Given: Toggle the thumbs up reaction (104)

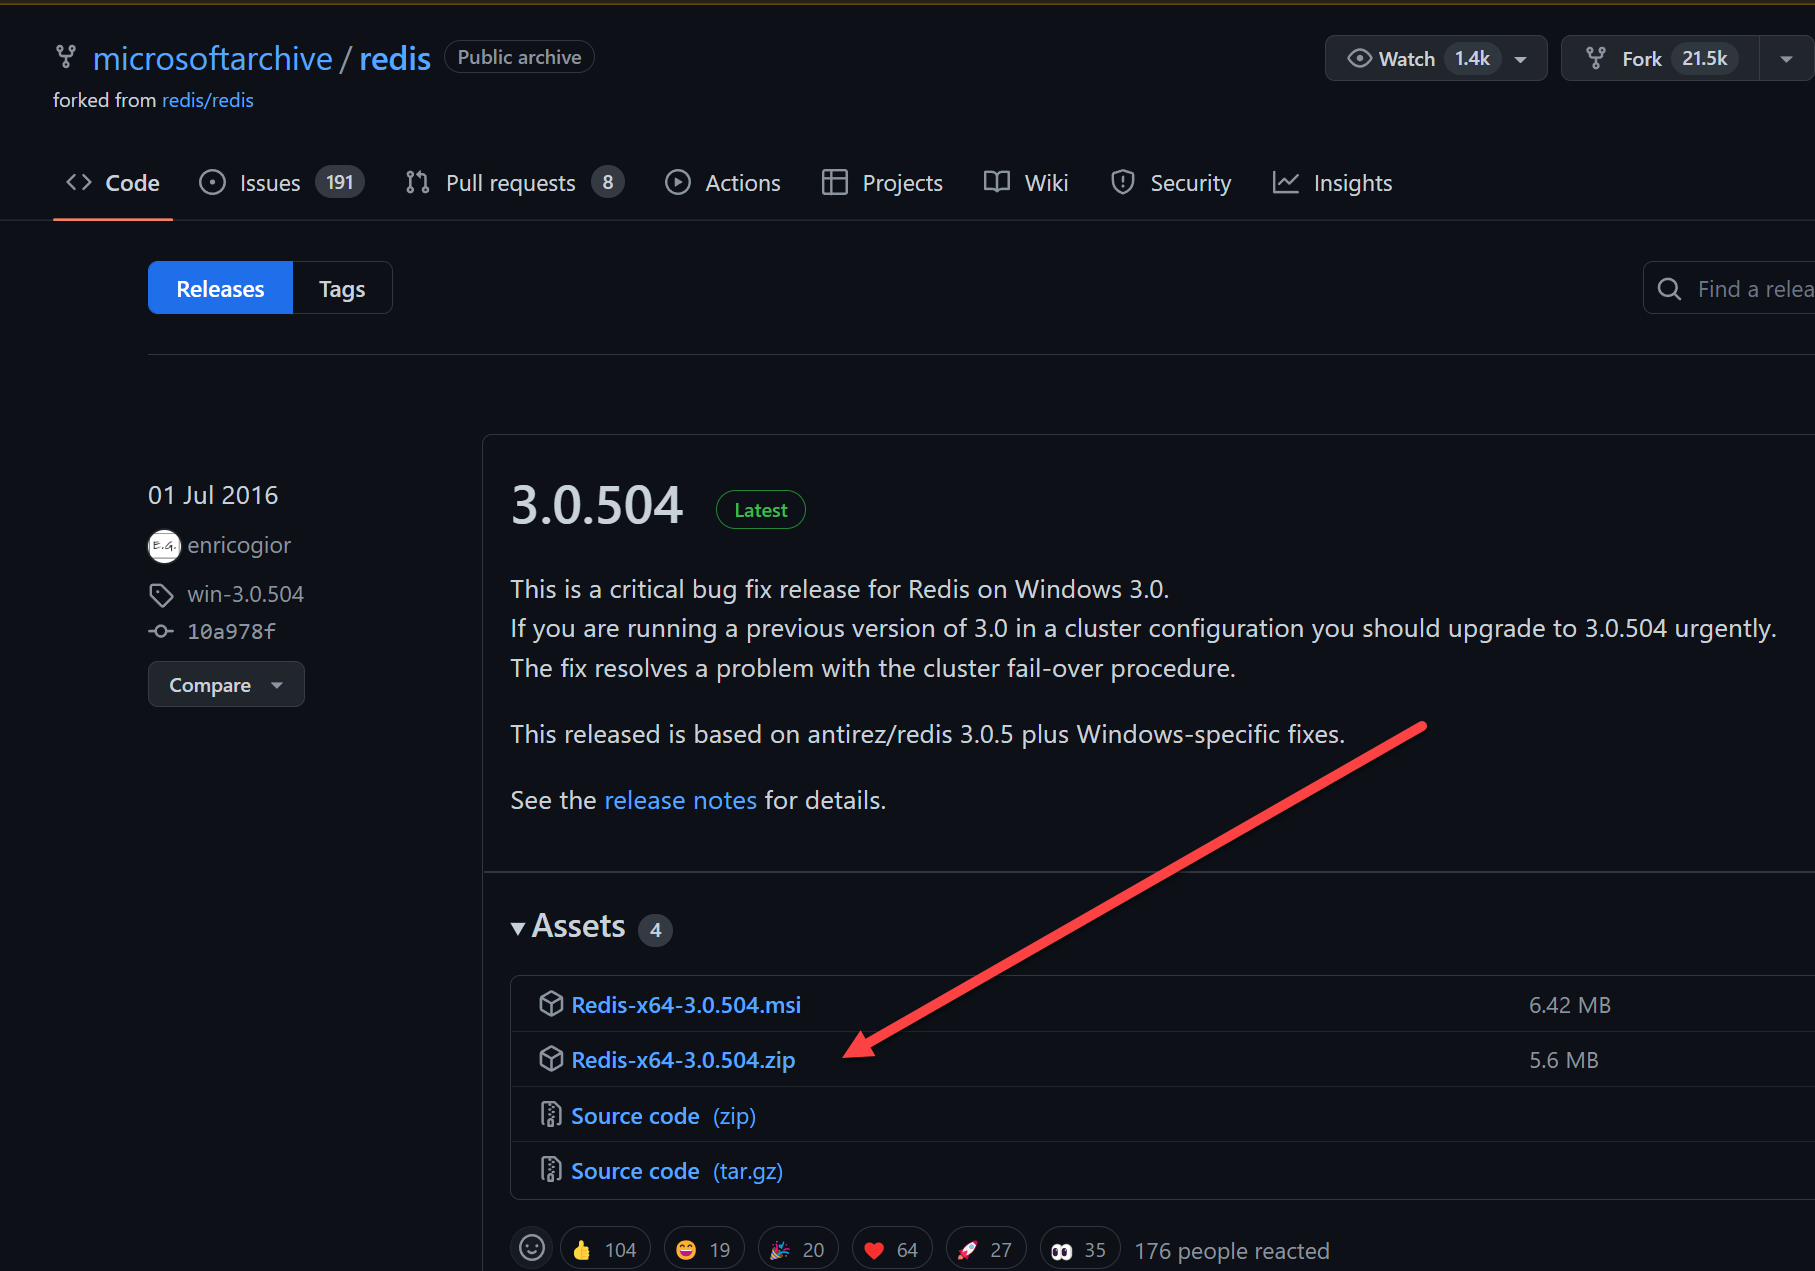Looking at the screenshot, I should (605, 1250).
